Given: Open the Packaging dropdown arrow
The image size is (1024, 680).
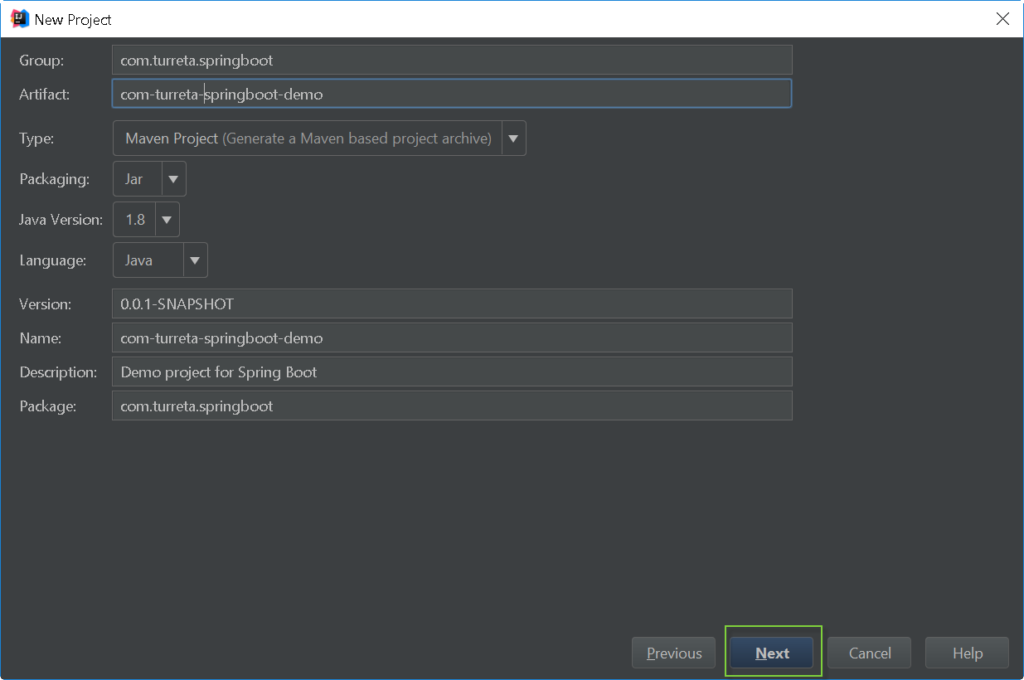Looking at the screenshot, I should [x=173, y=179].
